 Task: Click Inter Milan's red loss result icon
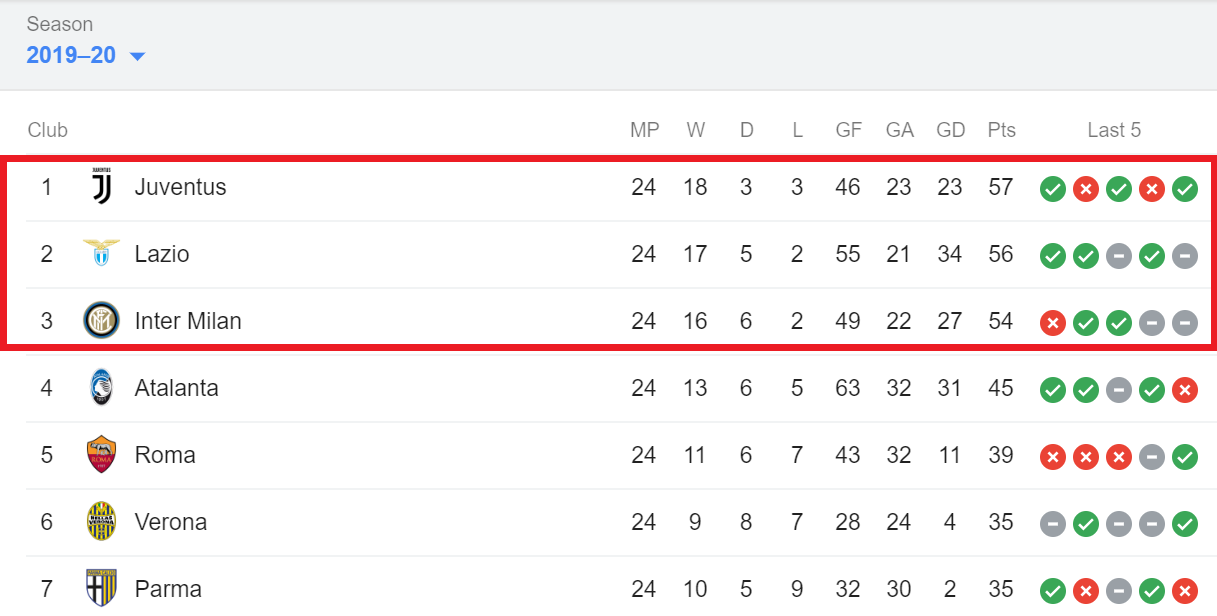1052,322
